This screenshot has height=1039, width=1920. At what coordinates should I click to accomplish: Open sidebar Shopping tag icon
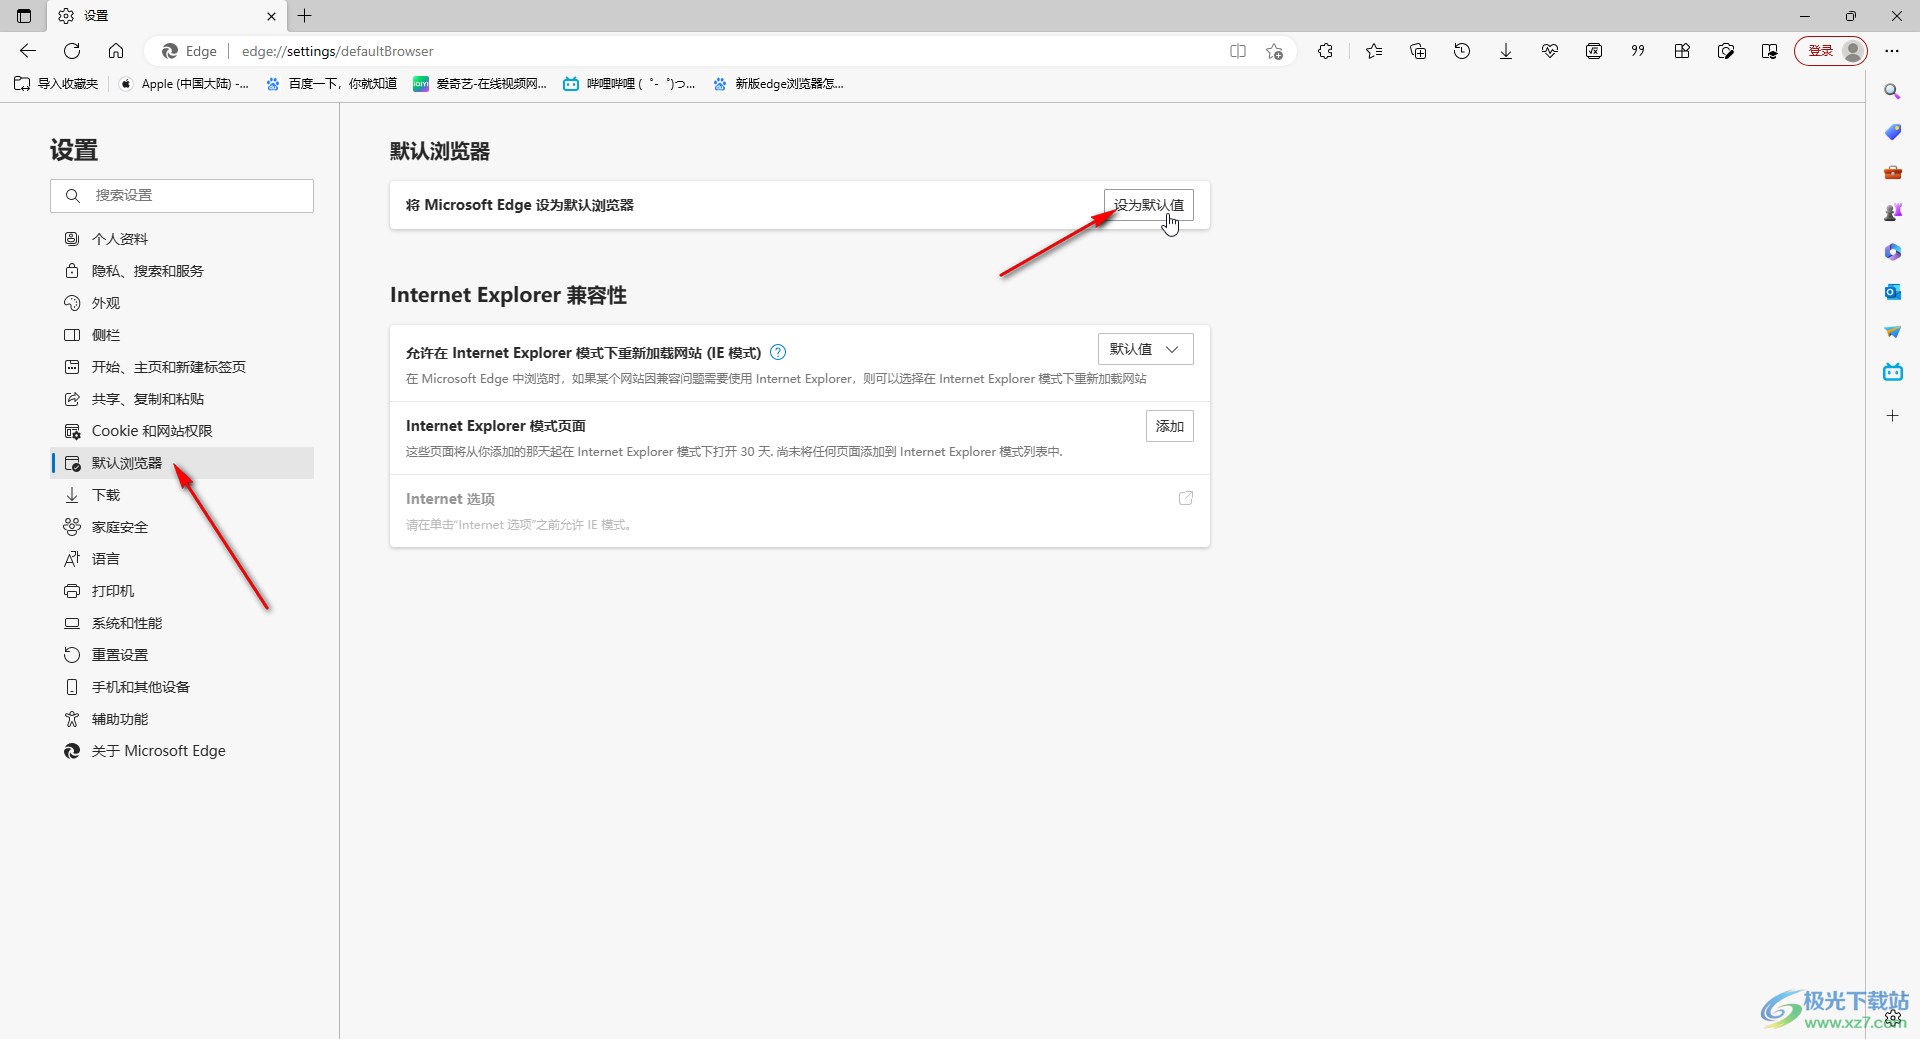pyautogui.click(x=1892, y=132)
